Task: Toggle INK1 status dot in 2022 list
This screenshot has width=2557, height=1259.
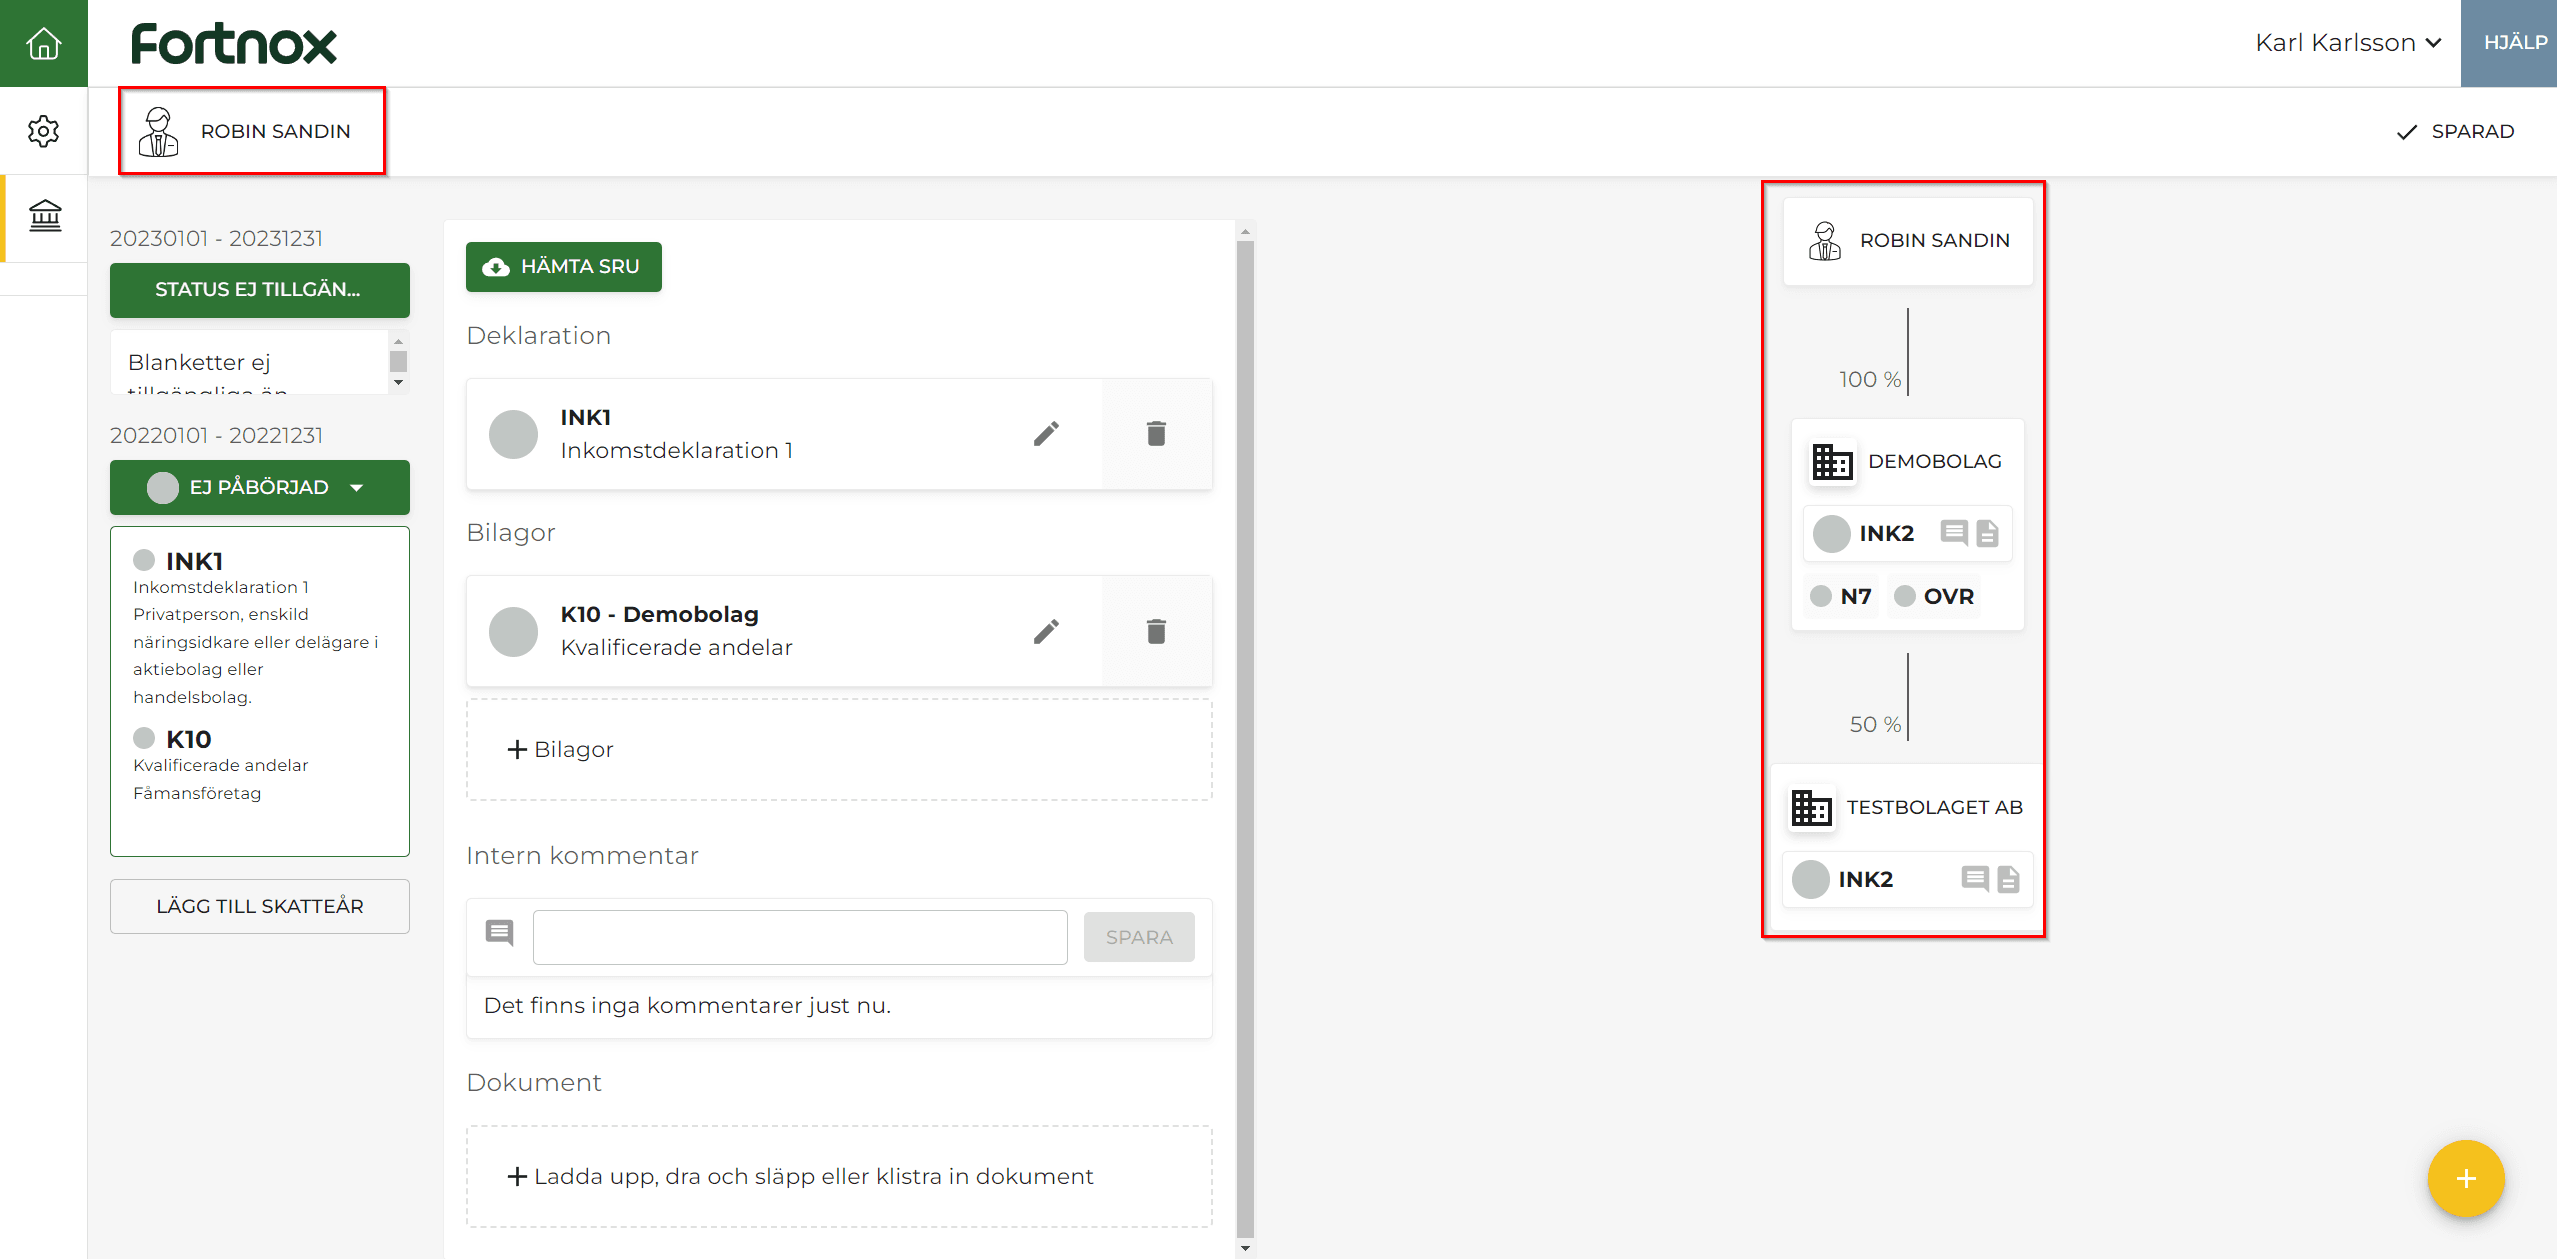Action: [x=144, y=560]
